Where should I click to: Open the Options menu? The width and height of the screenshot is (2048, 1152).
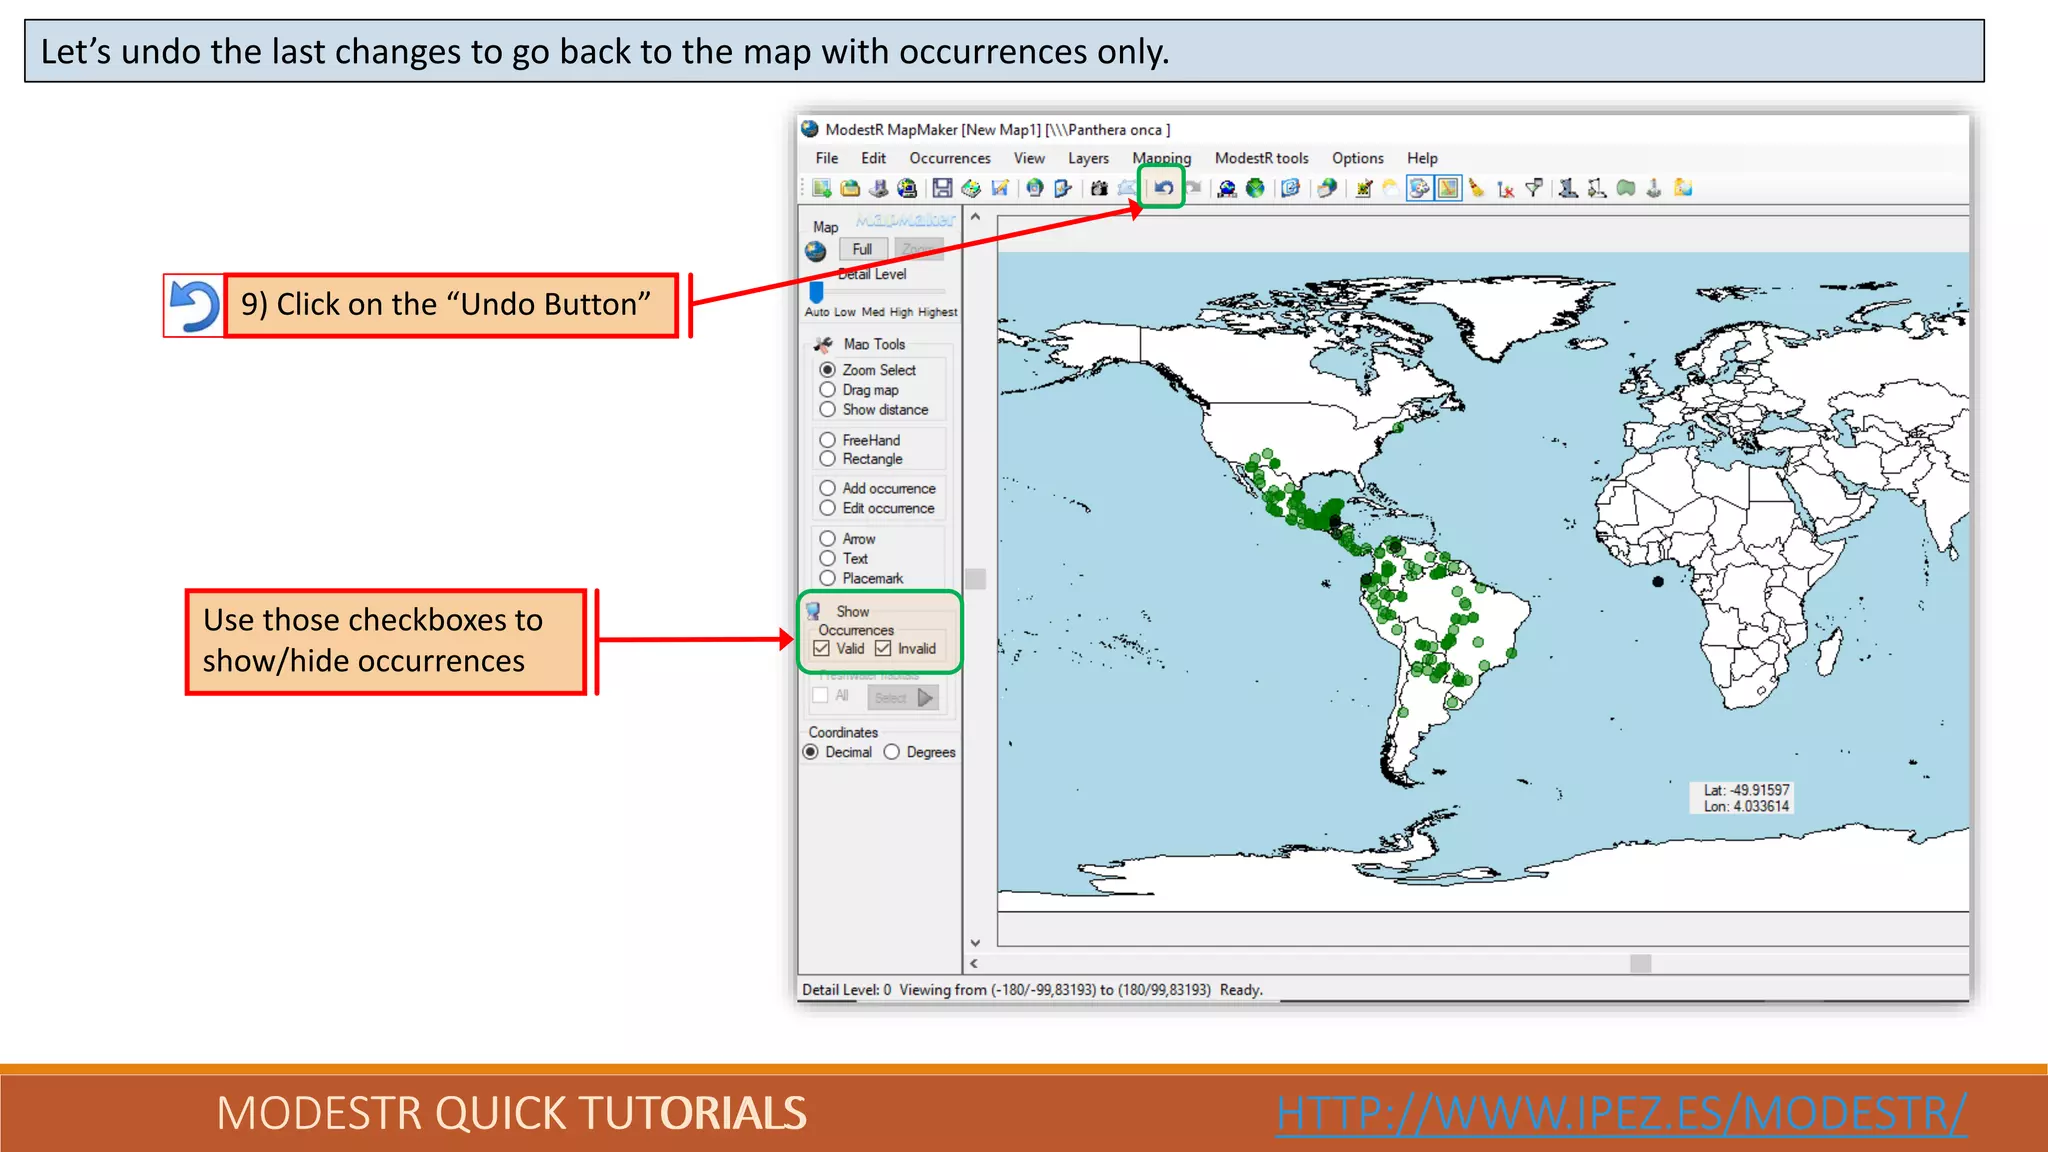pyautogui.click(x=1357, y=158)
